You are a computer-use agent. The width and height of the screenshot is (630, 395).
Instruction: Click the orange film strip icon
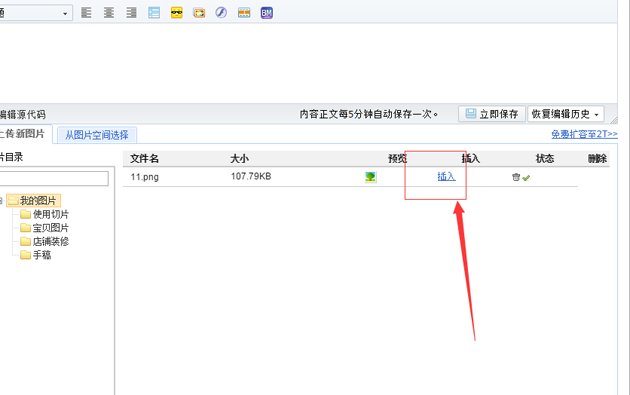[x=244, y=13]
